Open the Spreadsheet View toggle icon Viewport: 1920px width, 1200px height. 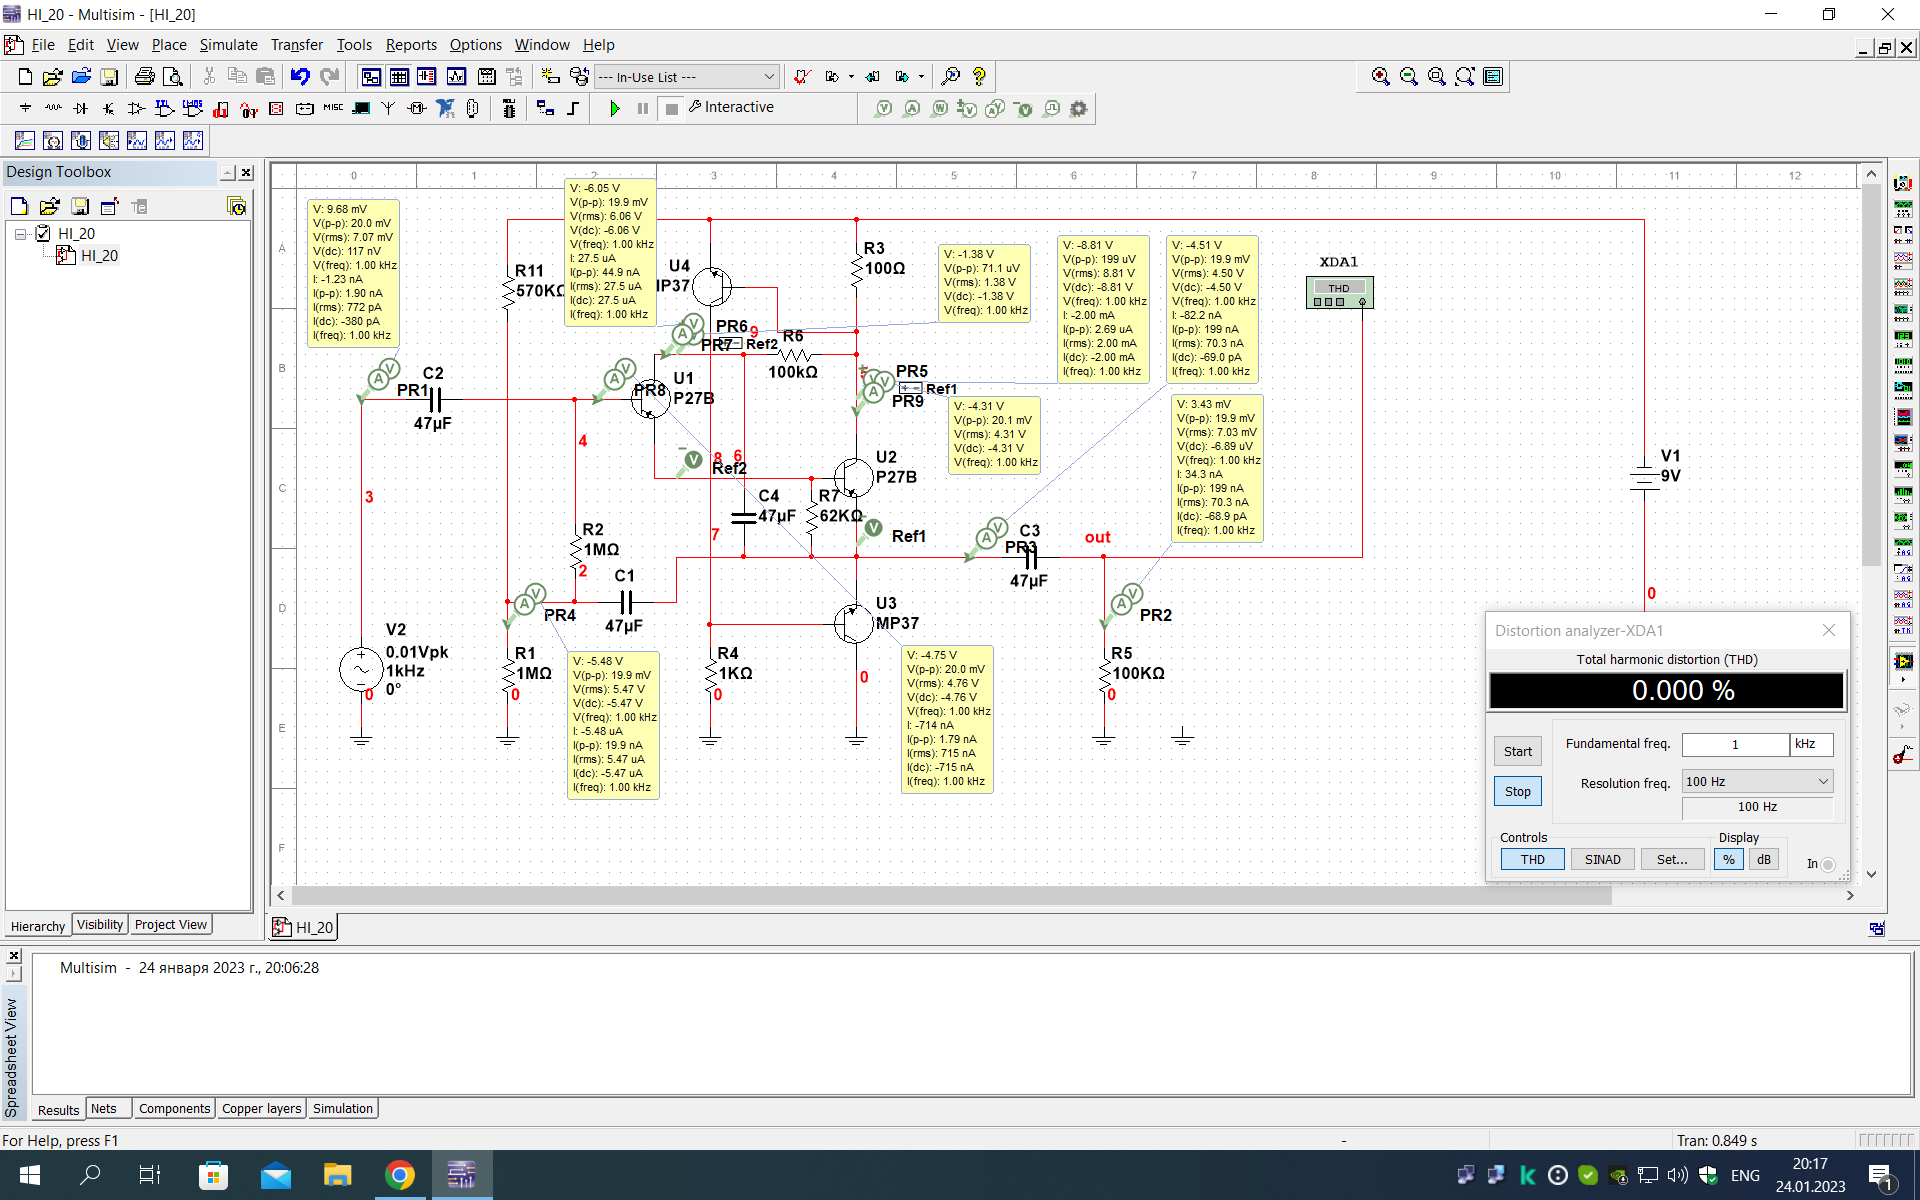point(399,76)
